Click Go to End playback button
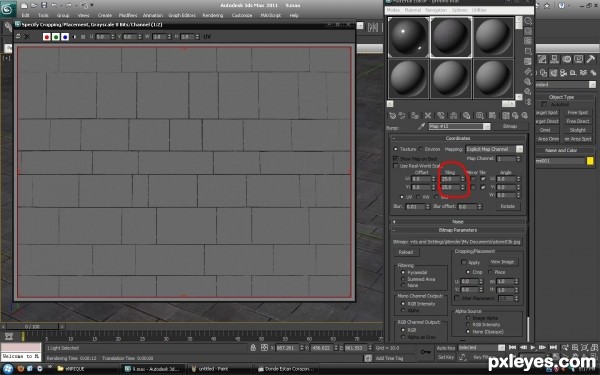600x375 pixels. pyautogui.click(x=553, y=347)
